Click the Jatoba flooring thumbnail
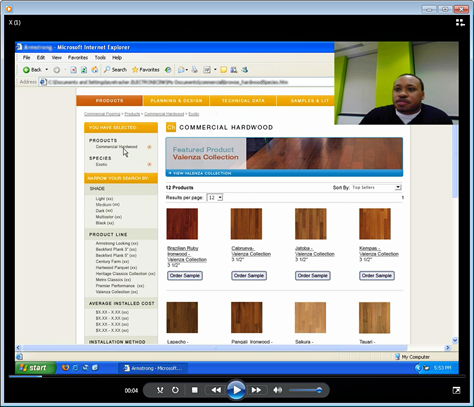Screen dimensions: 474x407 311,224
